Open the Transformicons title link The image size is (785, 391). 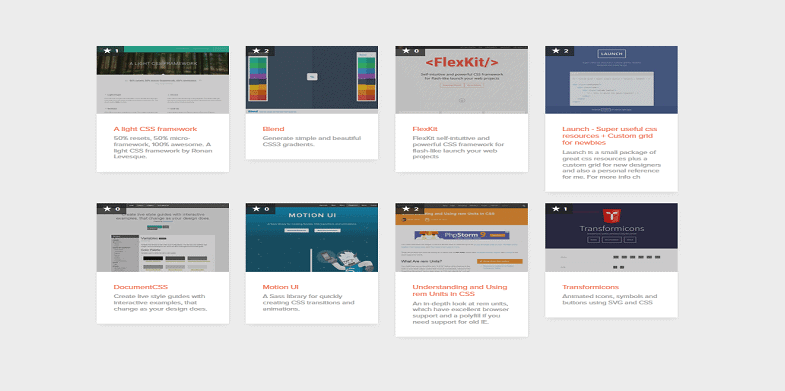590,287
